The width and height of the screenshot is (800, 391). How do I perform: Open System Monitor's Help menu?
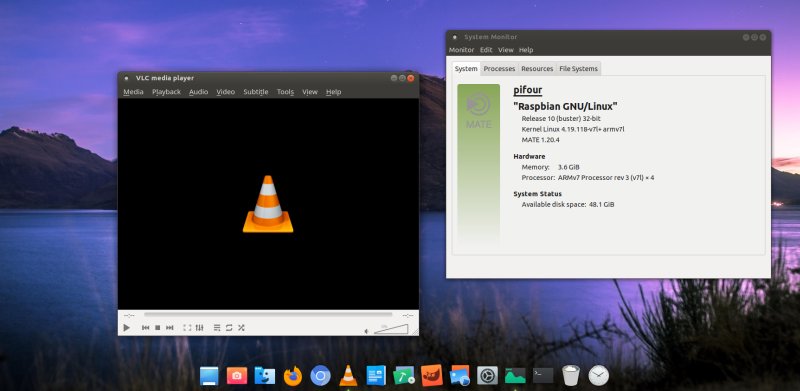[x=526, y=50]
